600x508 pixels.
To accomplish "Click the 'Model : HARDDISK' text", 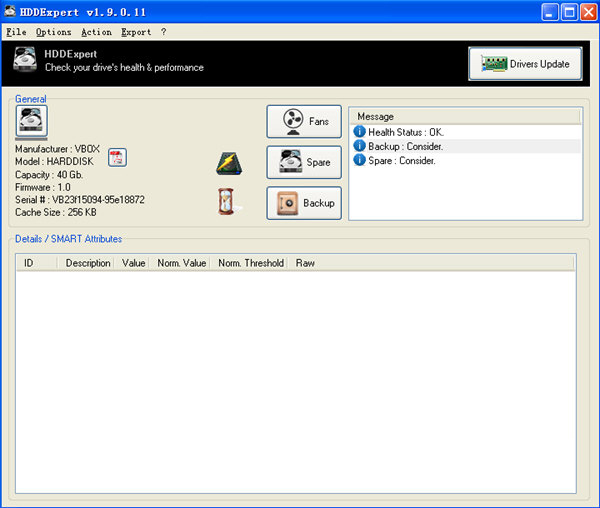I will pyautogui.click(x=54, y=161).
